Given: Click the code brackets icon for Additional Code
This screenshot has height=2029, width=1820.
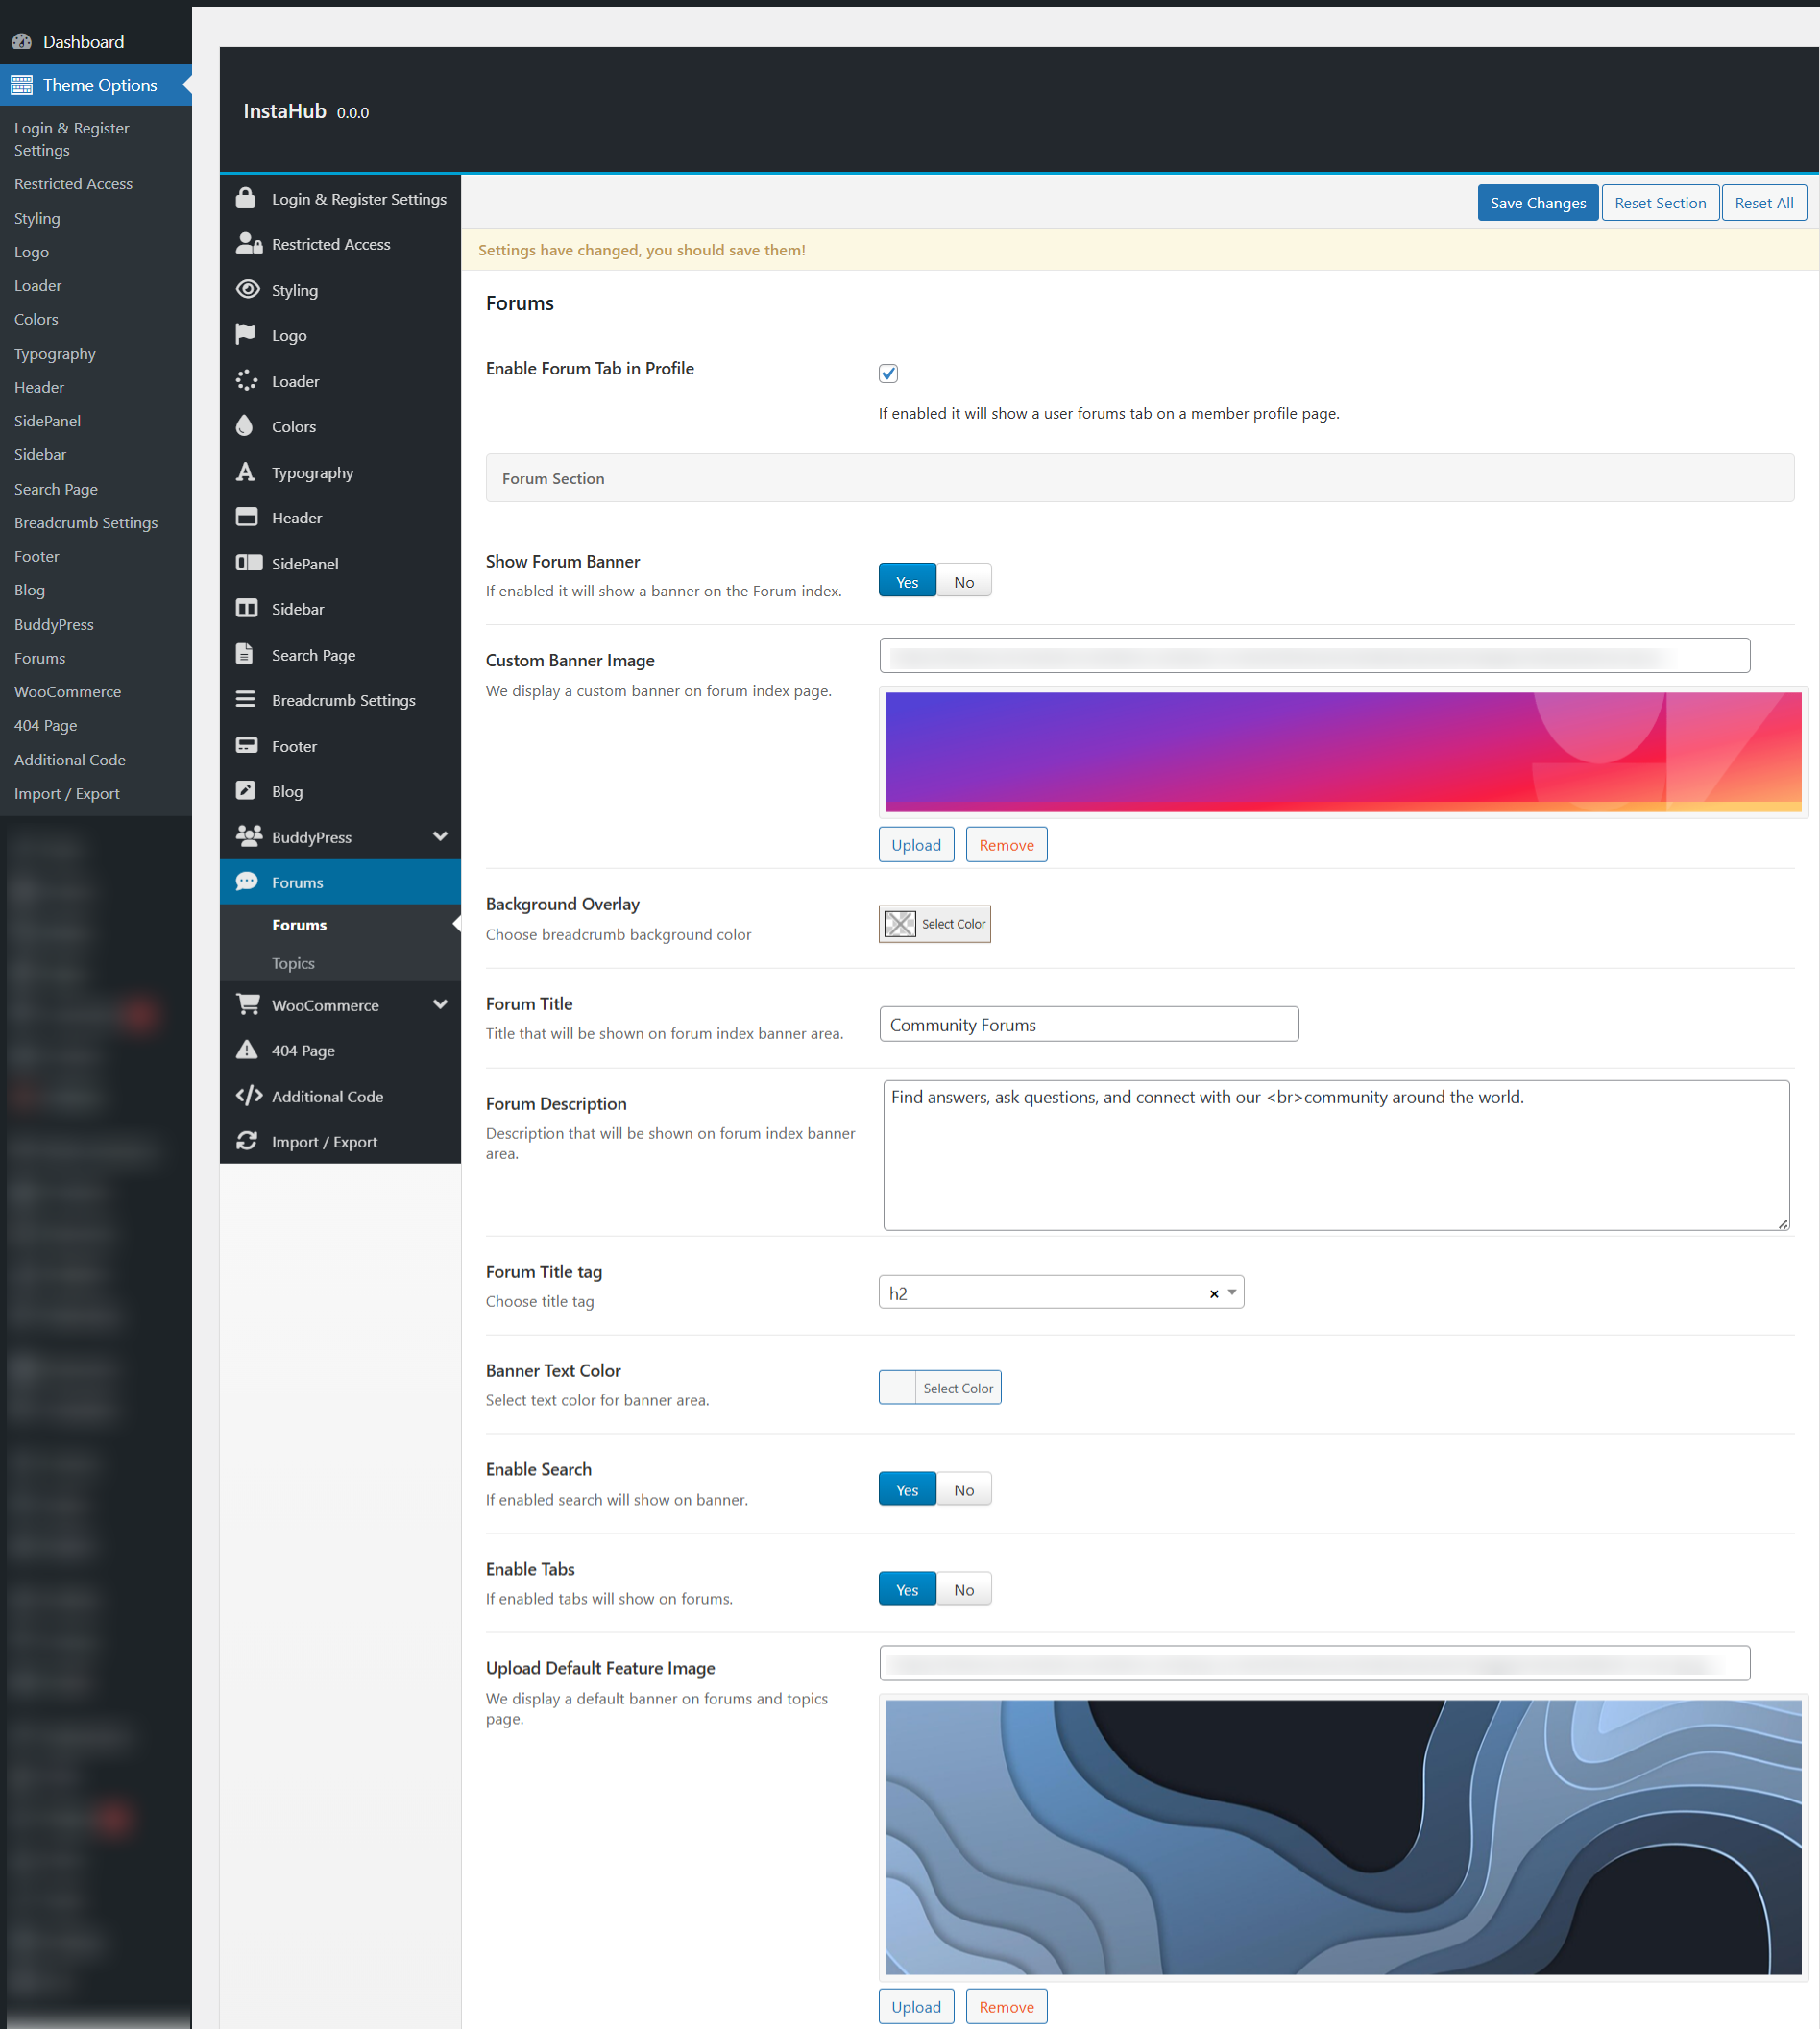Looking at the screenshot, I should pyautogui.click(x=248, y=1096).
